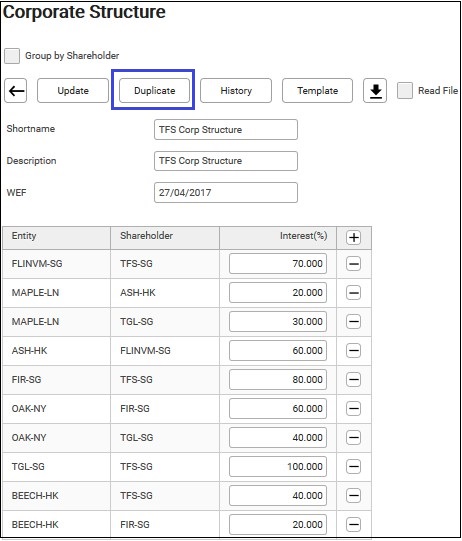Remove the MAPLE-LN ASH-HK row
The width and height of the screenshot is (462, 541).
354,293
